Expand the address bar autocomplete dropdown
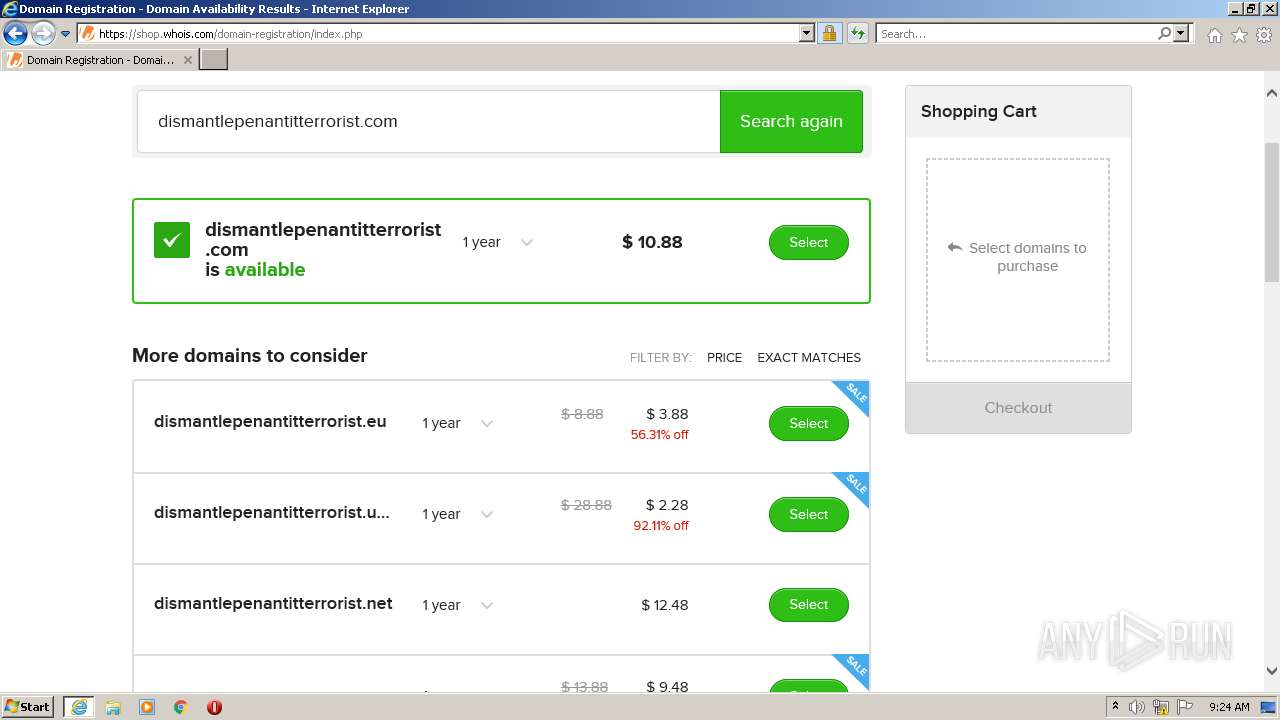The image size is (1280, 720). point(807,33)
